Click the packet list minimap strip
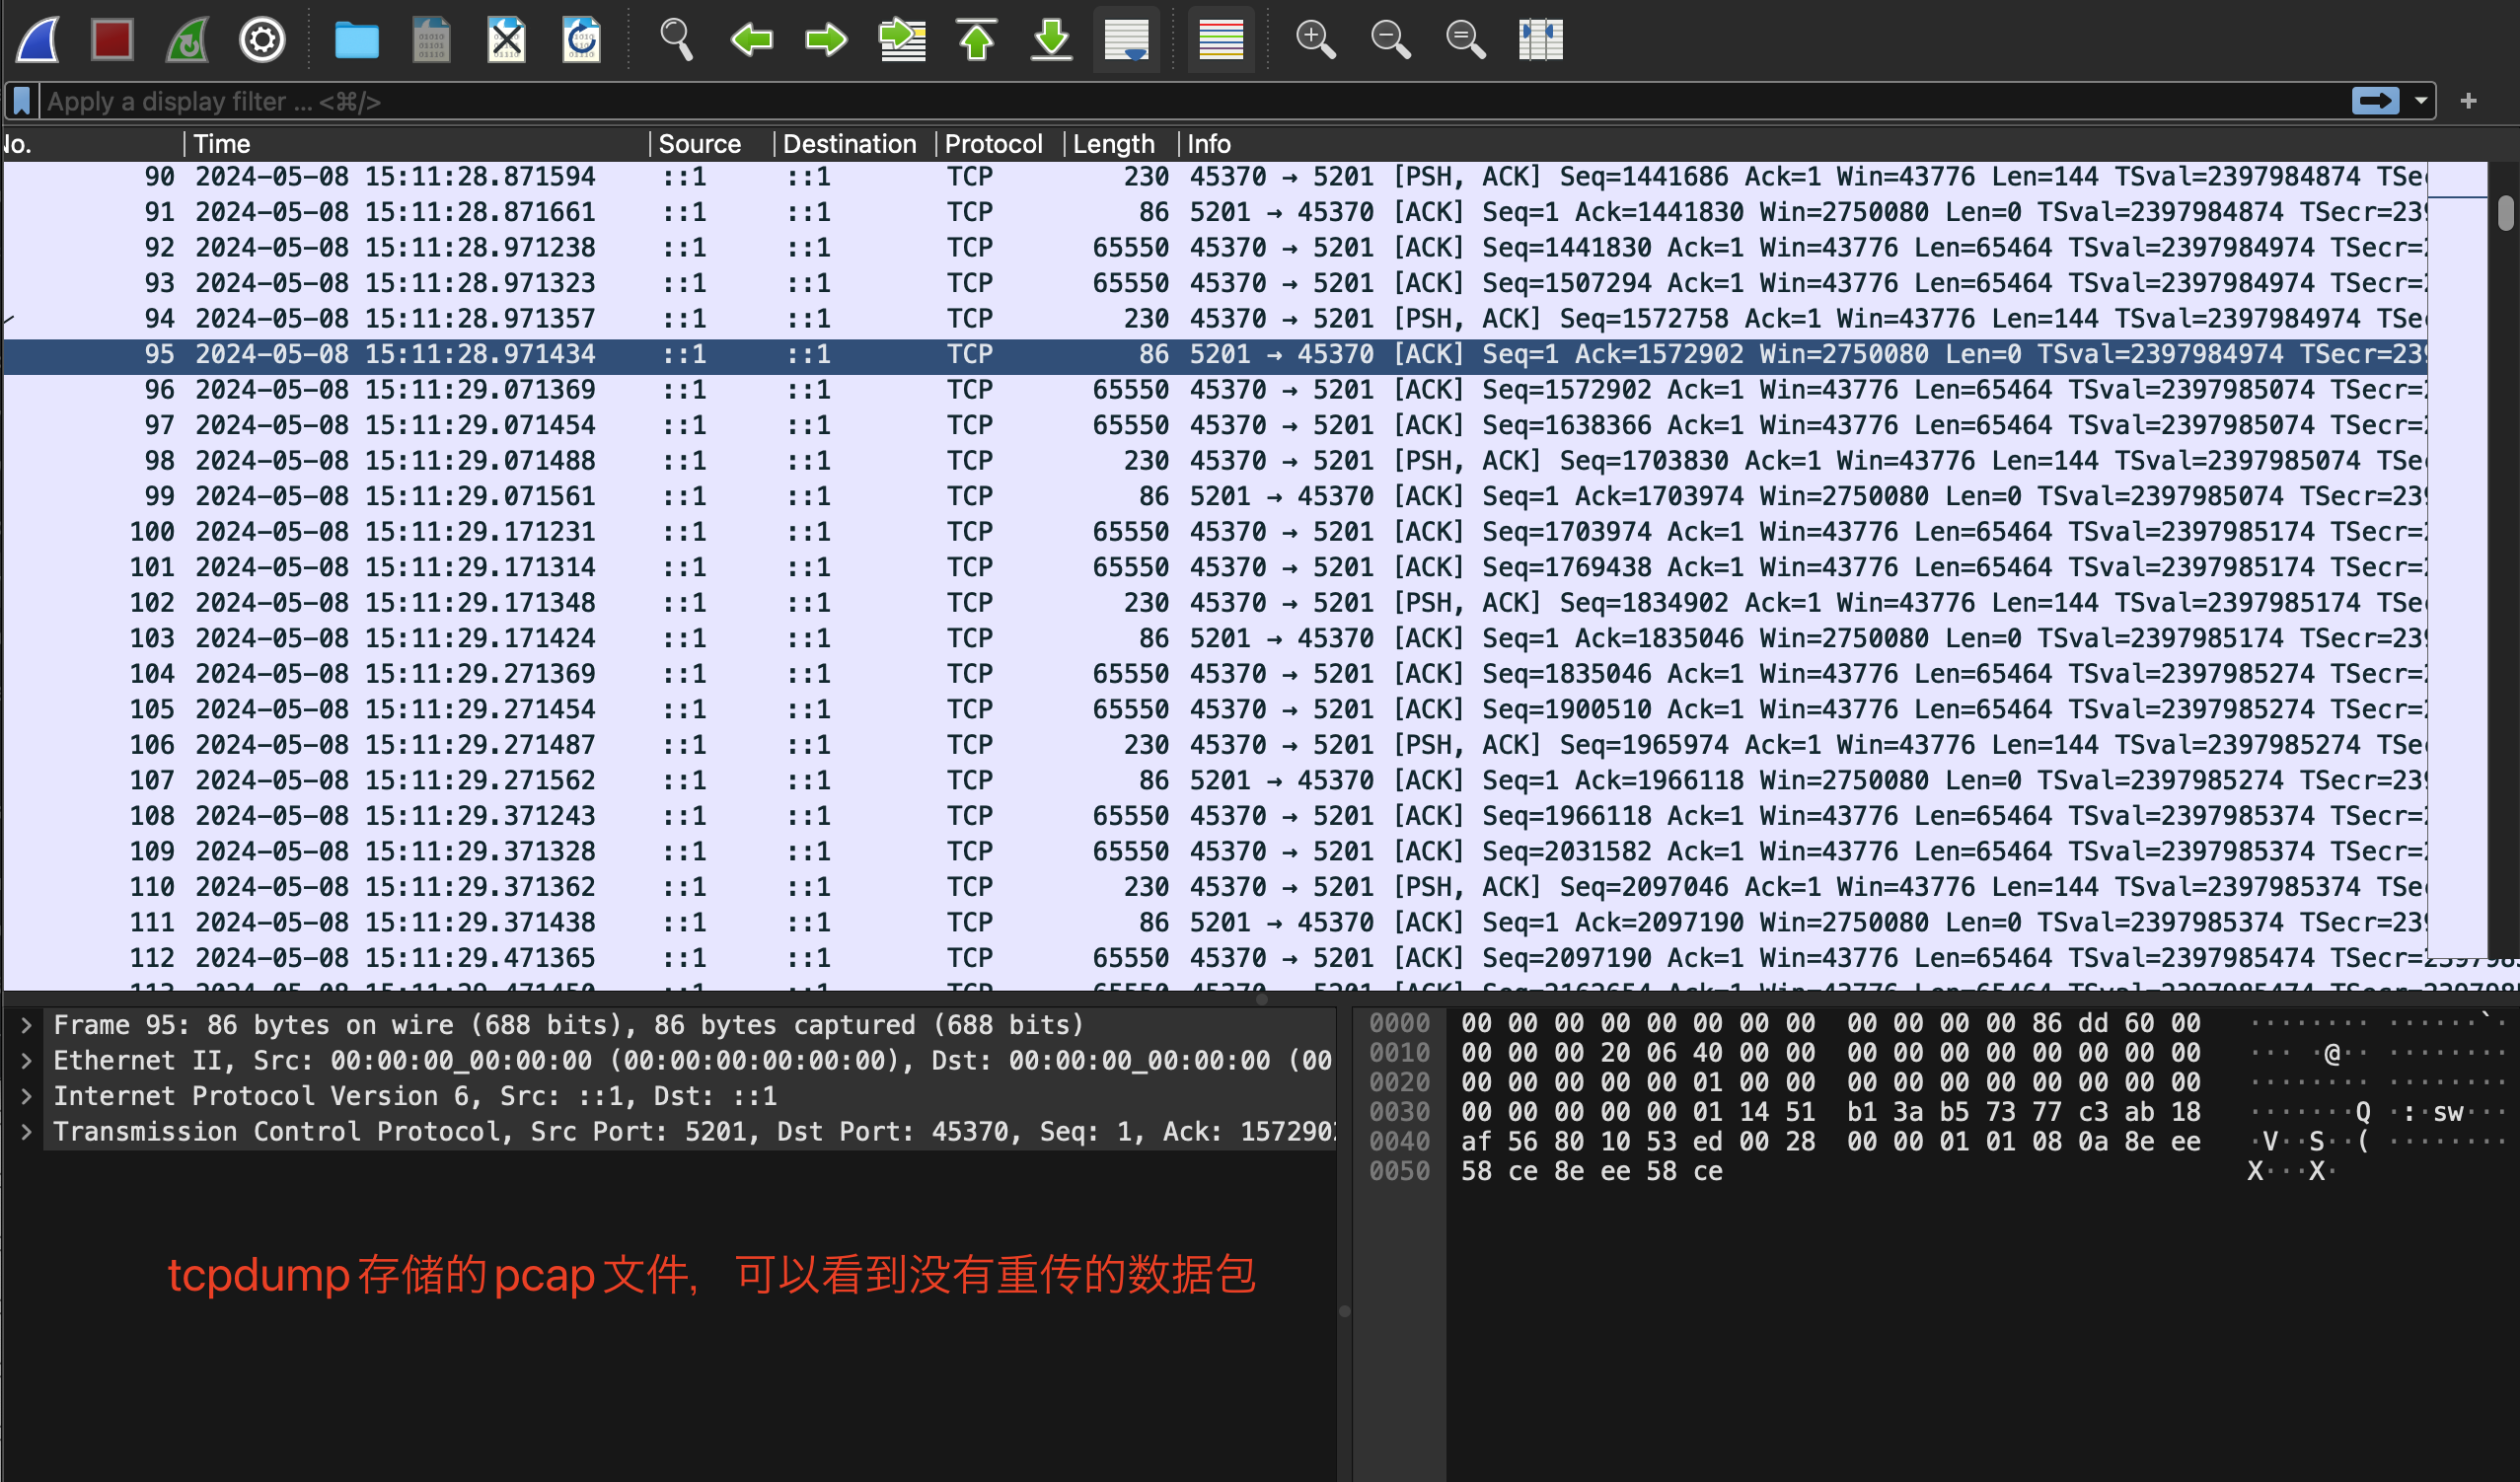The image size is (2520, 1482). 2457,560
